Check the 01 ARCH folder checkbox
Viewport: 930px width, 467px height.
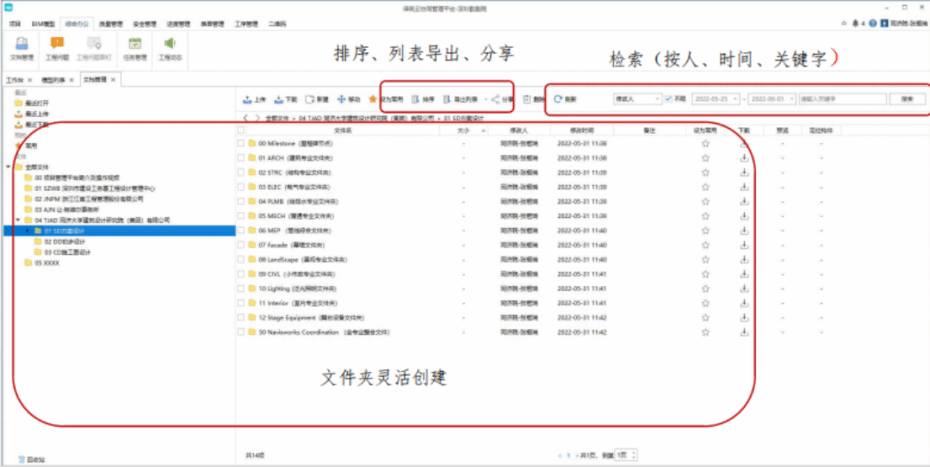coord(241,158)
